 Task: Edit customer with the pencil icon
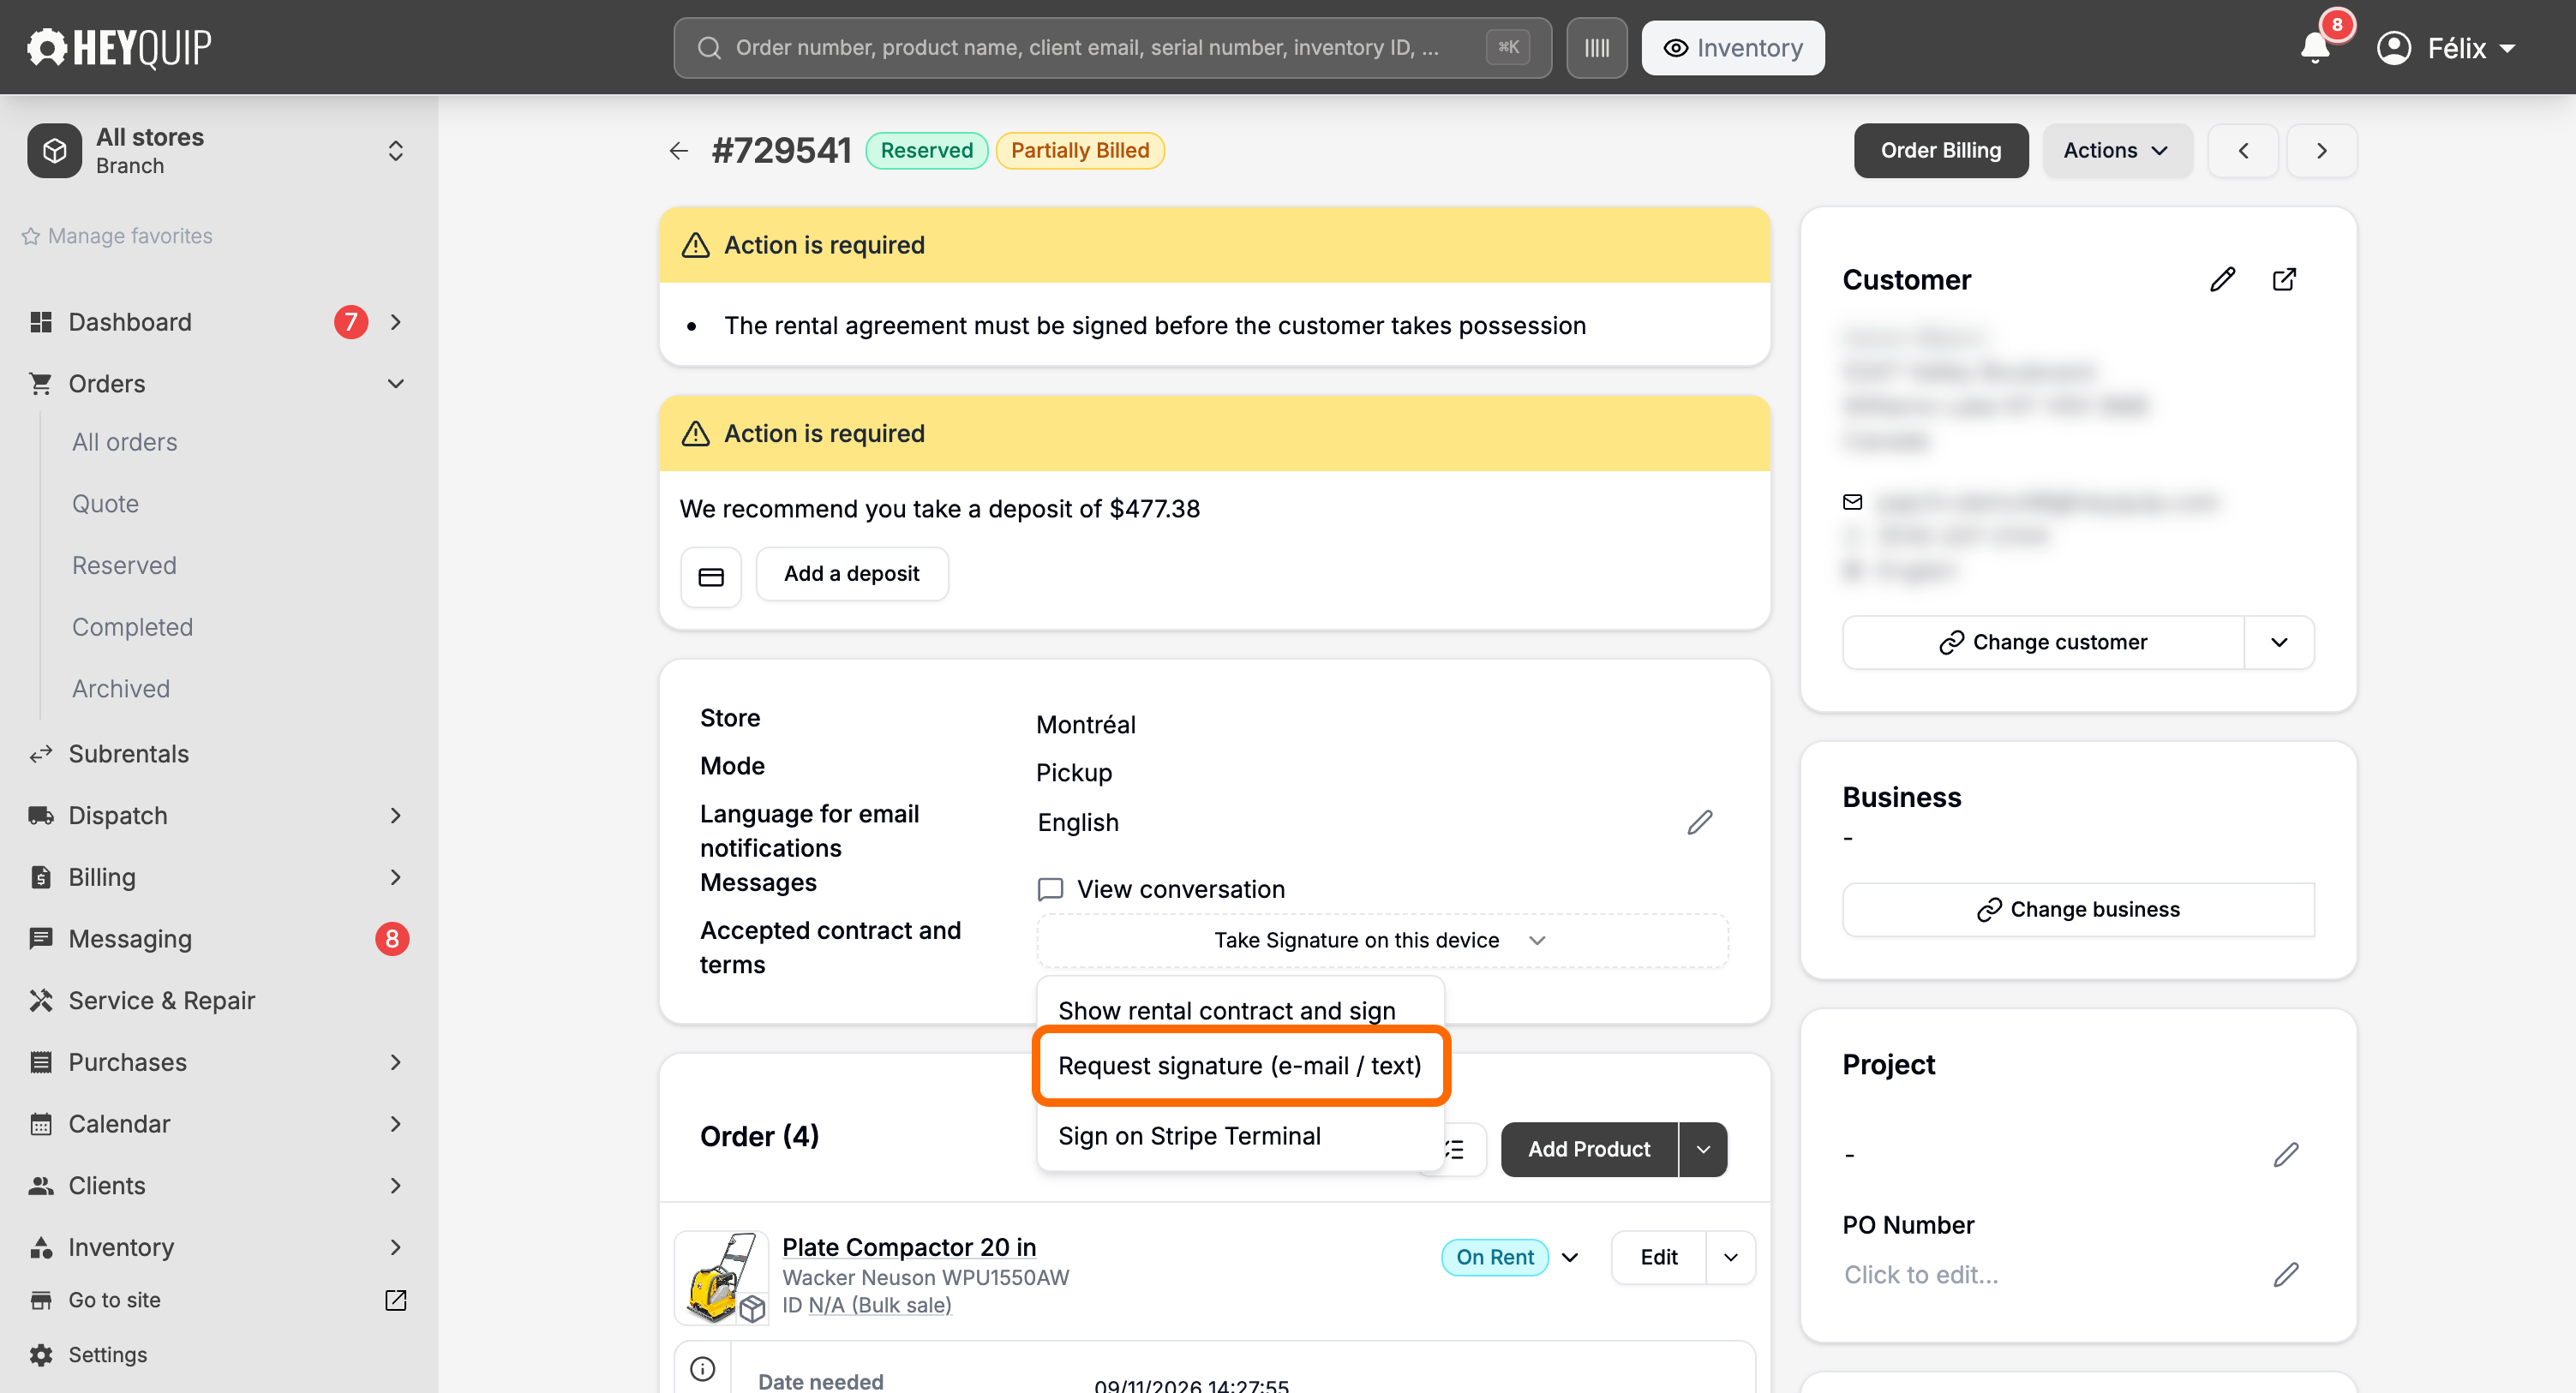pyautogui.click(x=2222, y=279)
